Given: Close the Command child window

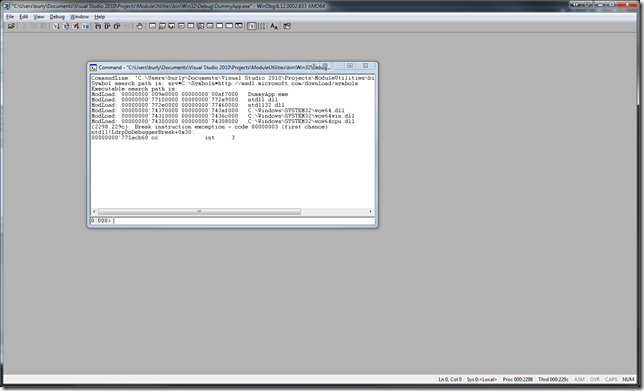Looking at the screenshot, I should click(x=365, y=66).
